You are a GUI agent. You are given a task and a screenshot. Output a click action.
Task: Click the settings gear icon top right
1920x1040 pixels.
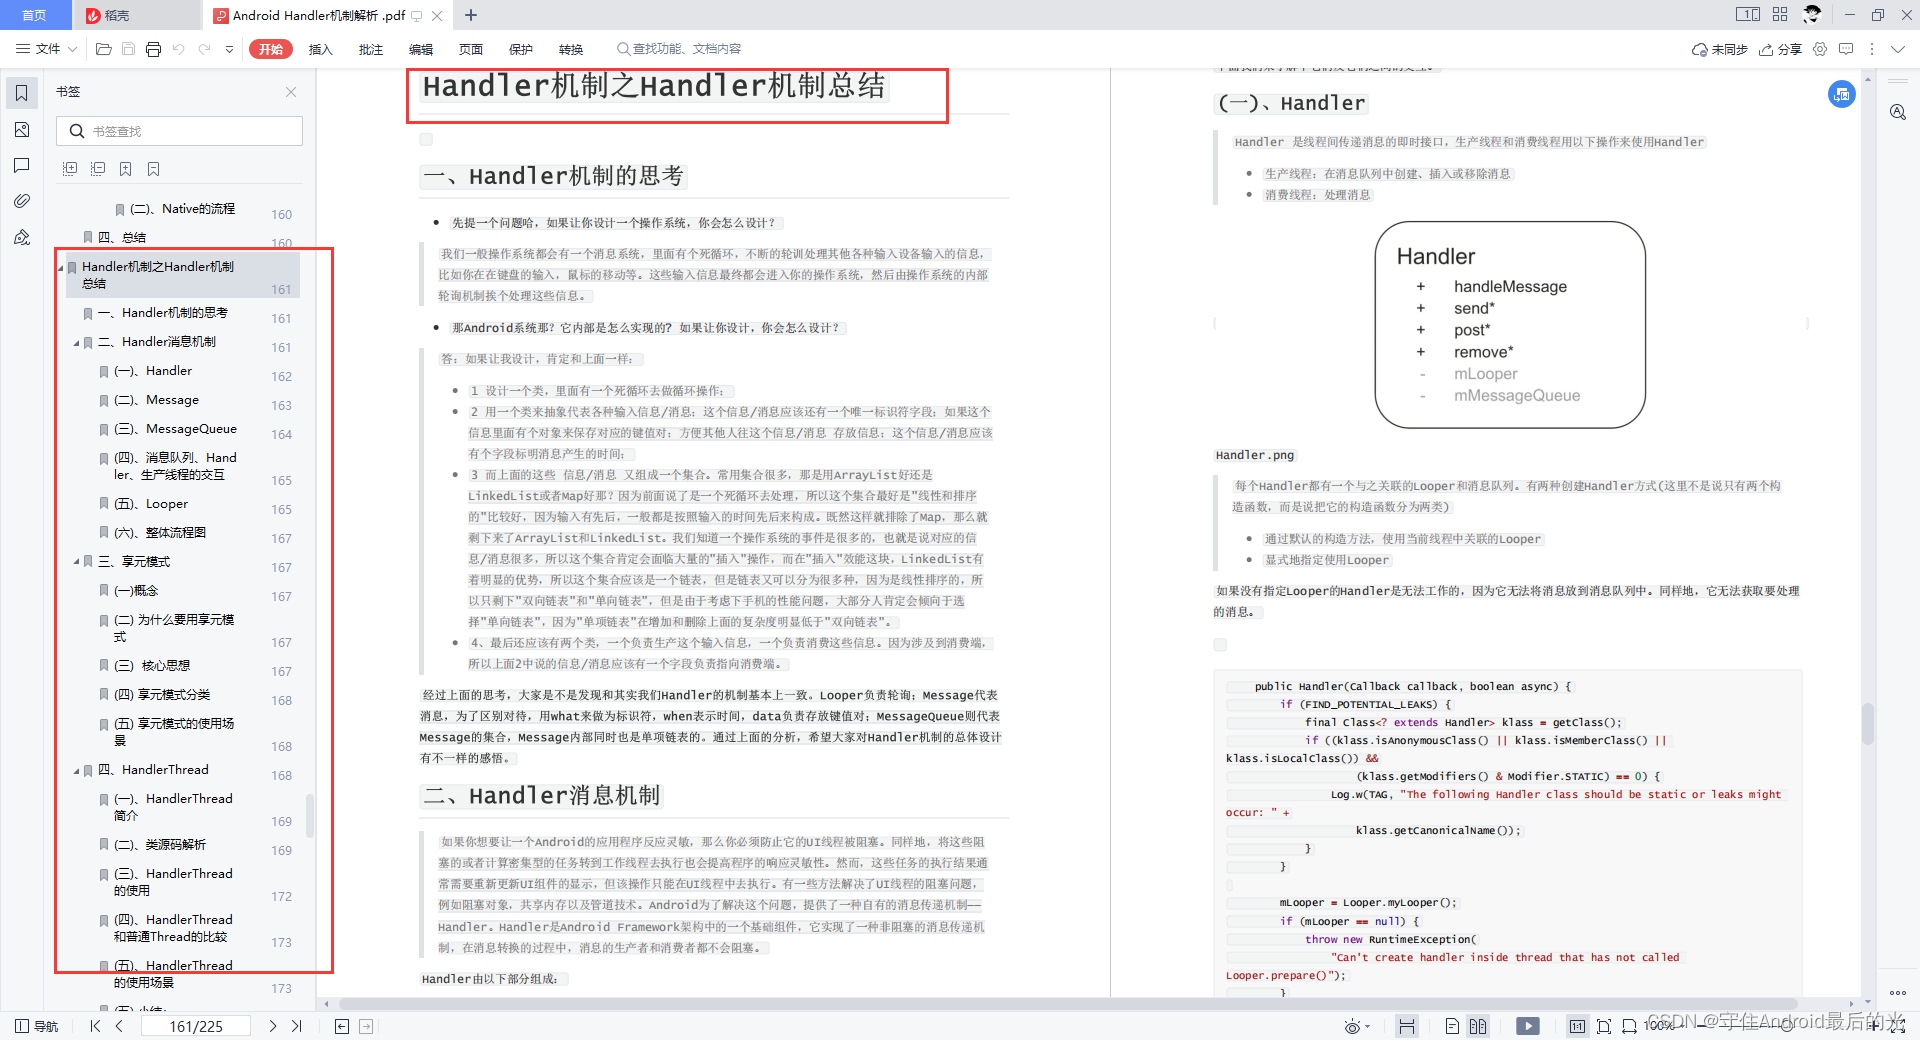(x=1820, y=49)
